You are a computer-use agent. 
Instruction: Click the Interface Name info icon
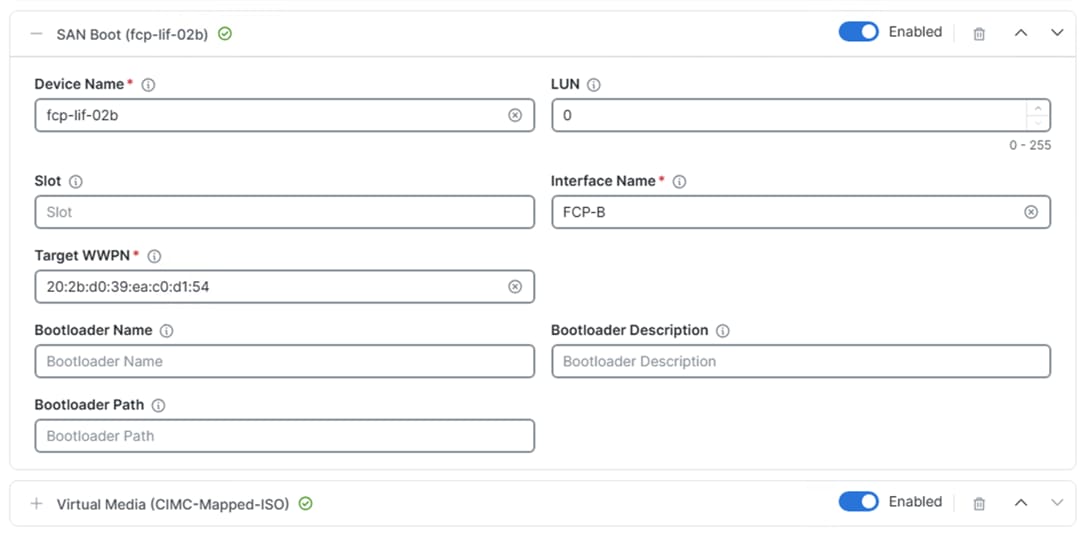(680, 181)
